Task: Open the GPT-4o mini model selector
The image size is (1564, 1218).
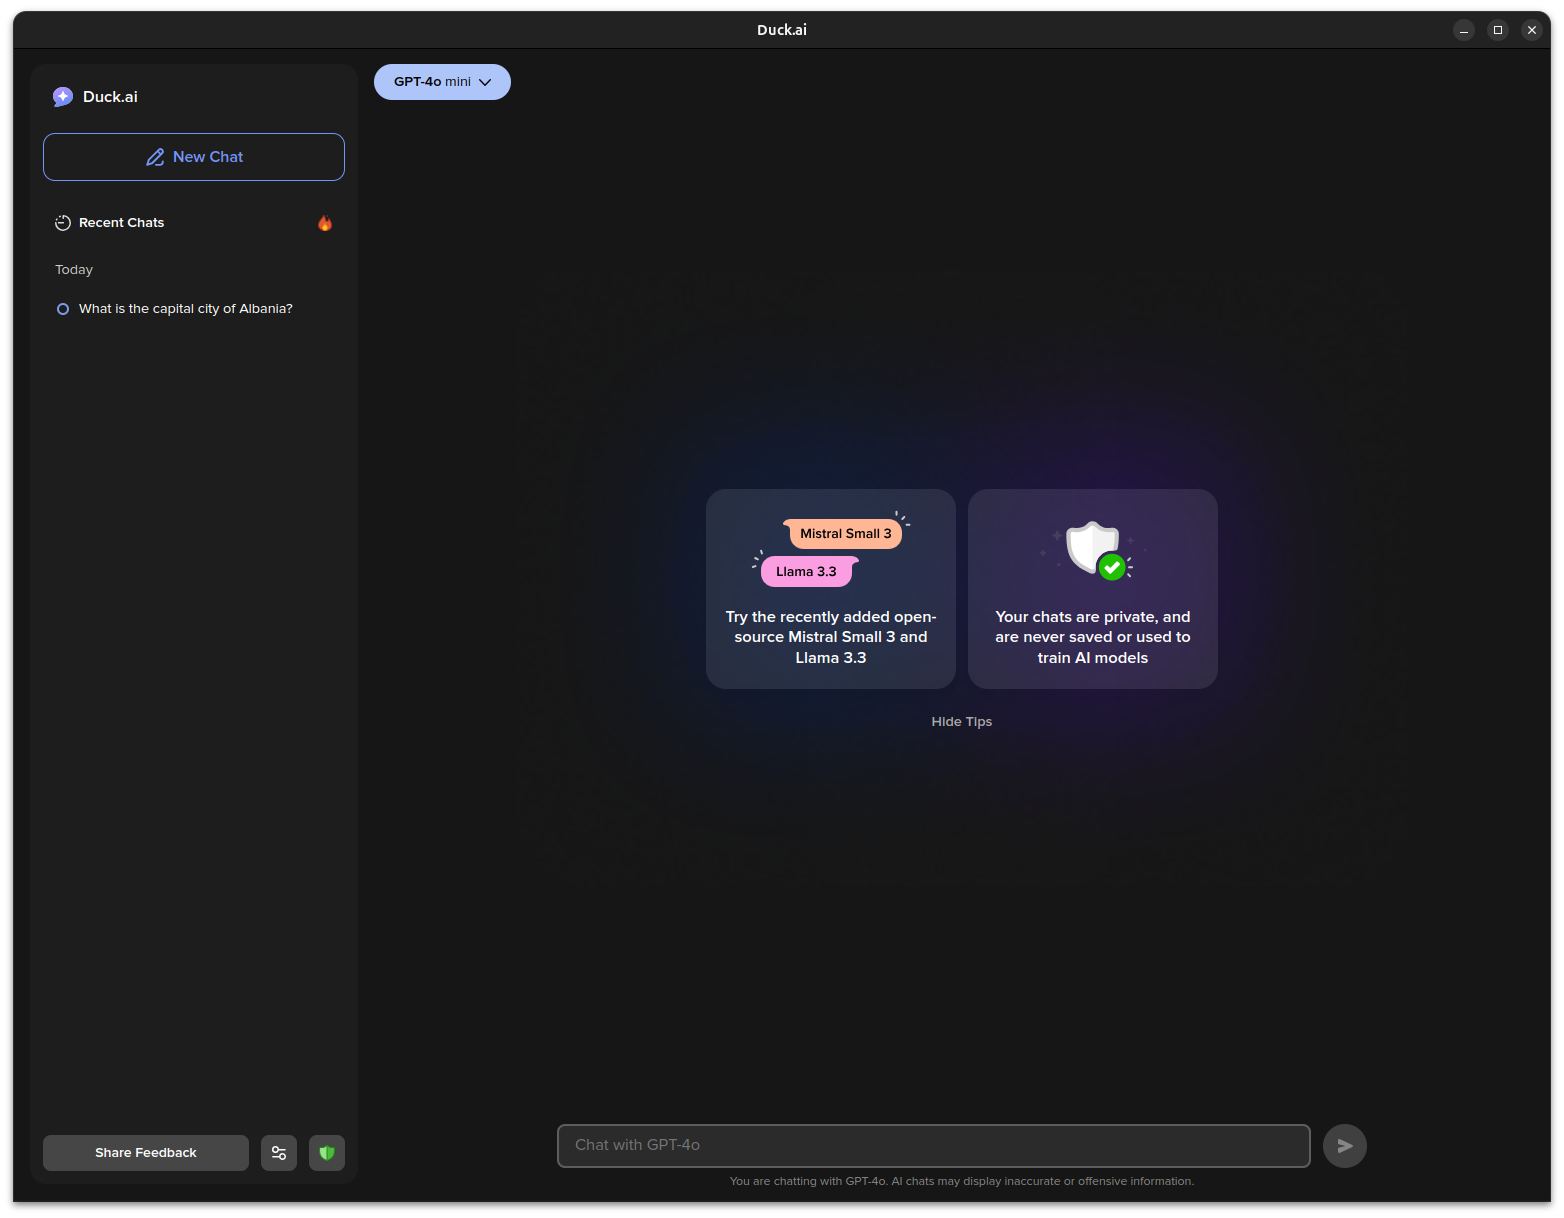Action: click(x=442, y=82)
